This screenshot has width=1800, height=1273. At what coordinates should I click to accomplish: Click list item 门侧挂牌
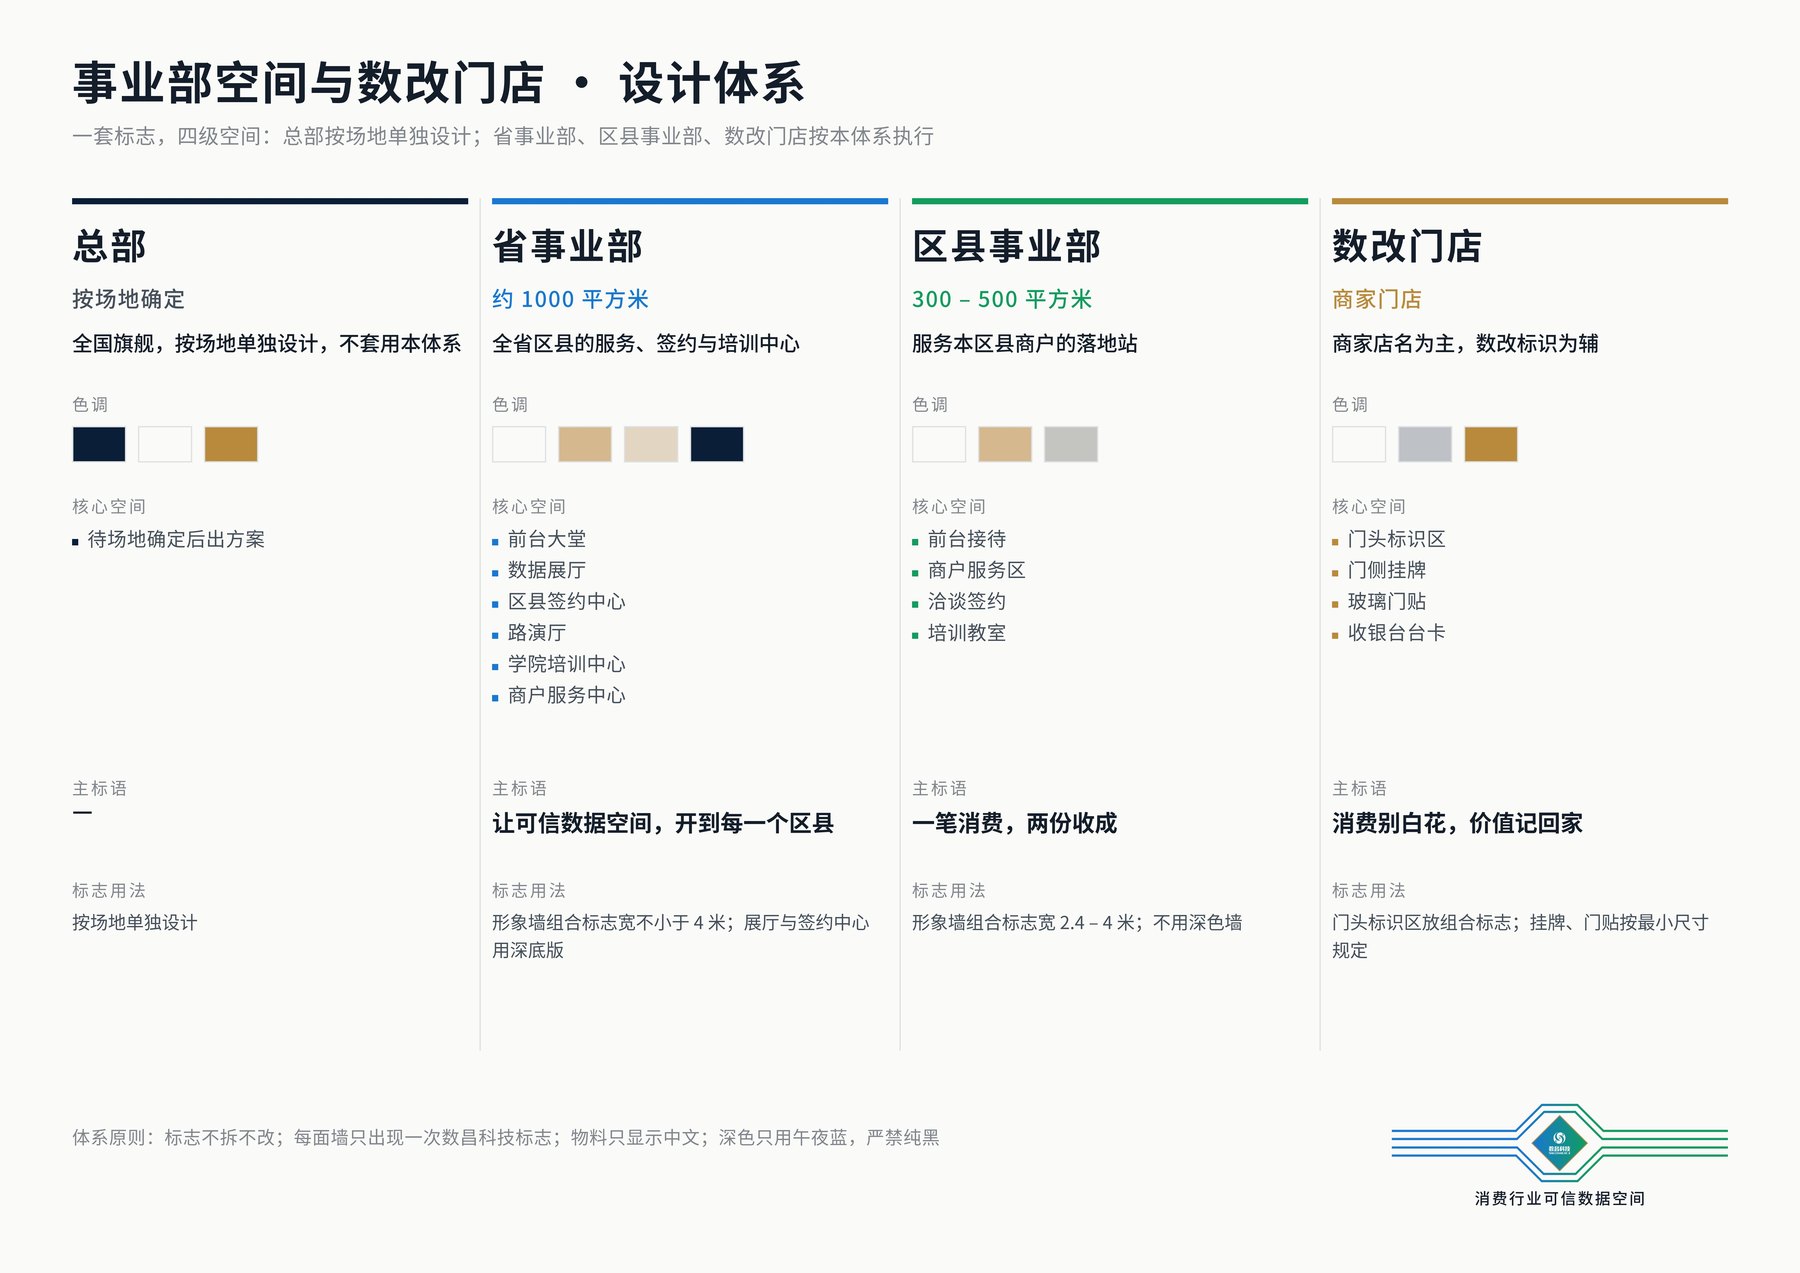click(x=1387, y=570)
